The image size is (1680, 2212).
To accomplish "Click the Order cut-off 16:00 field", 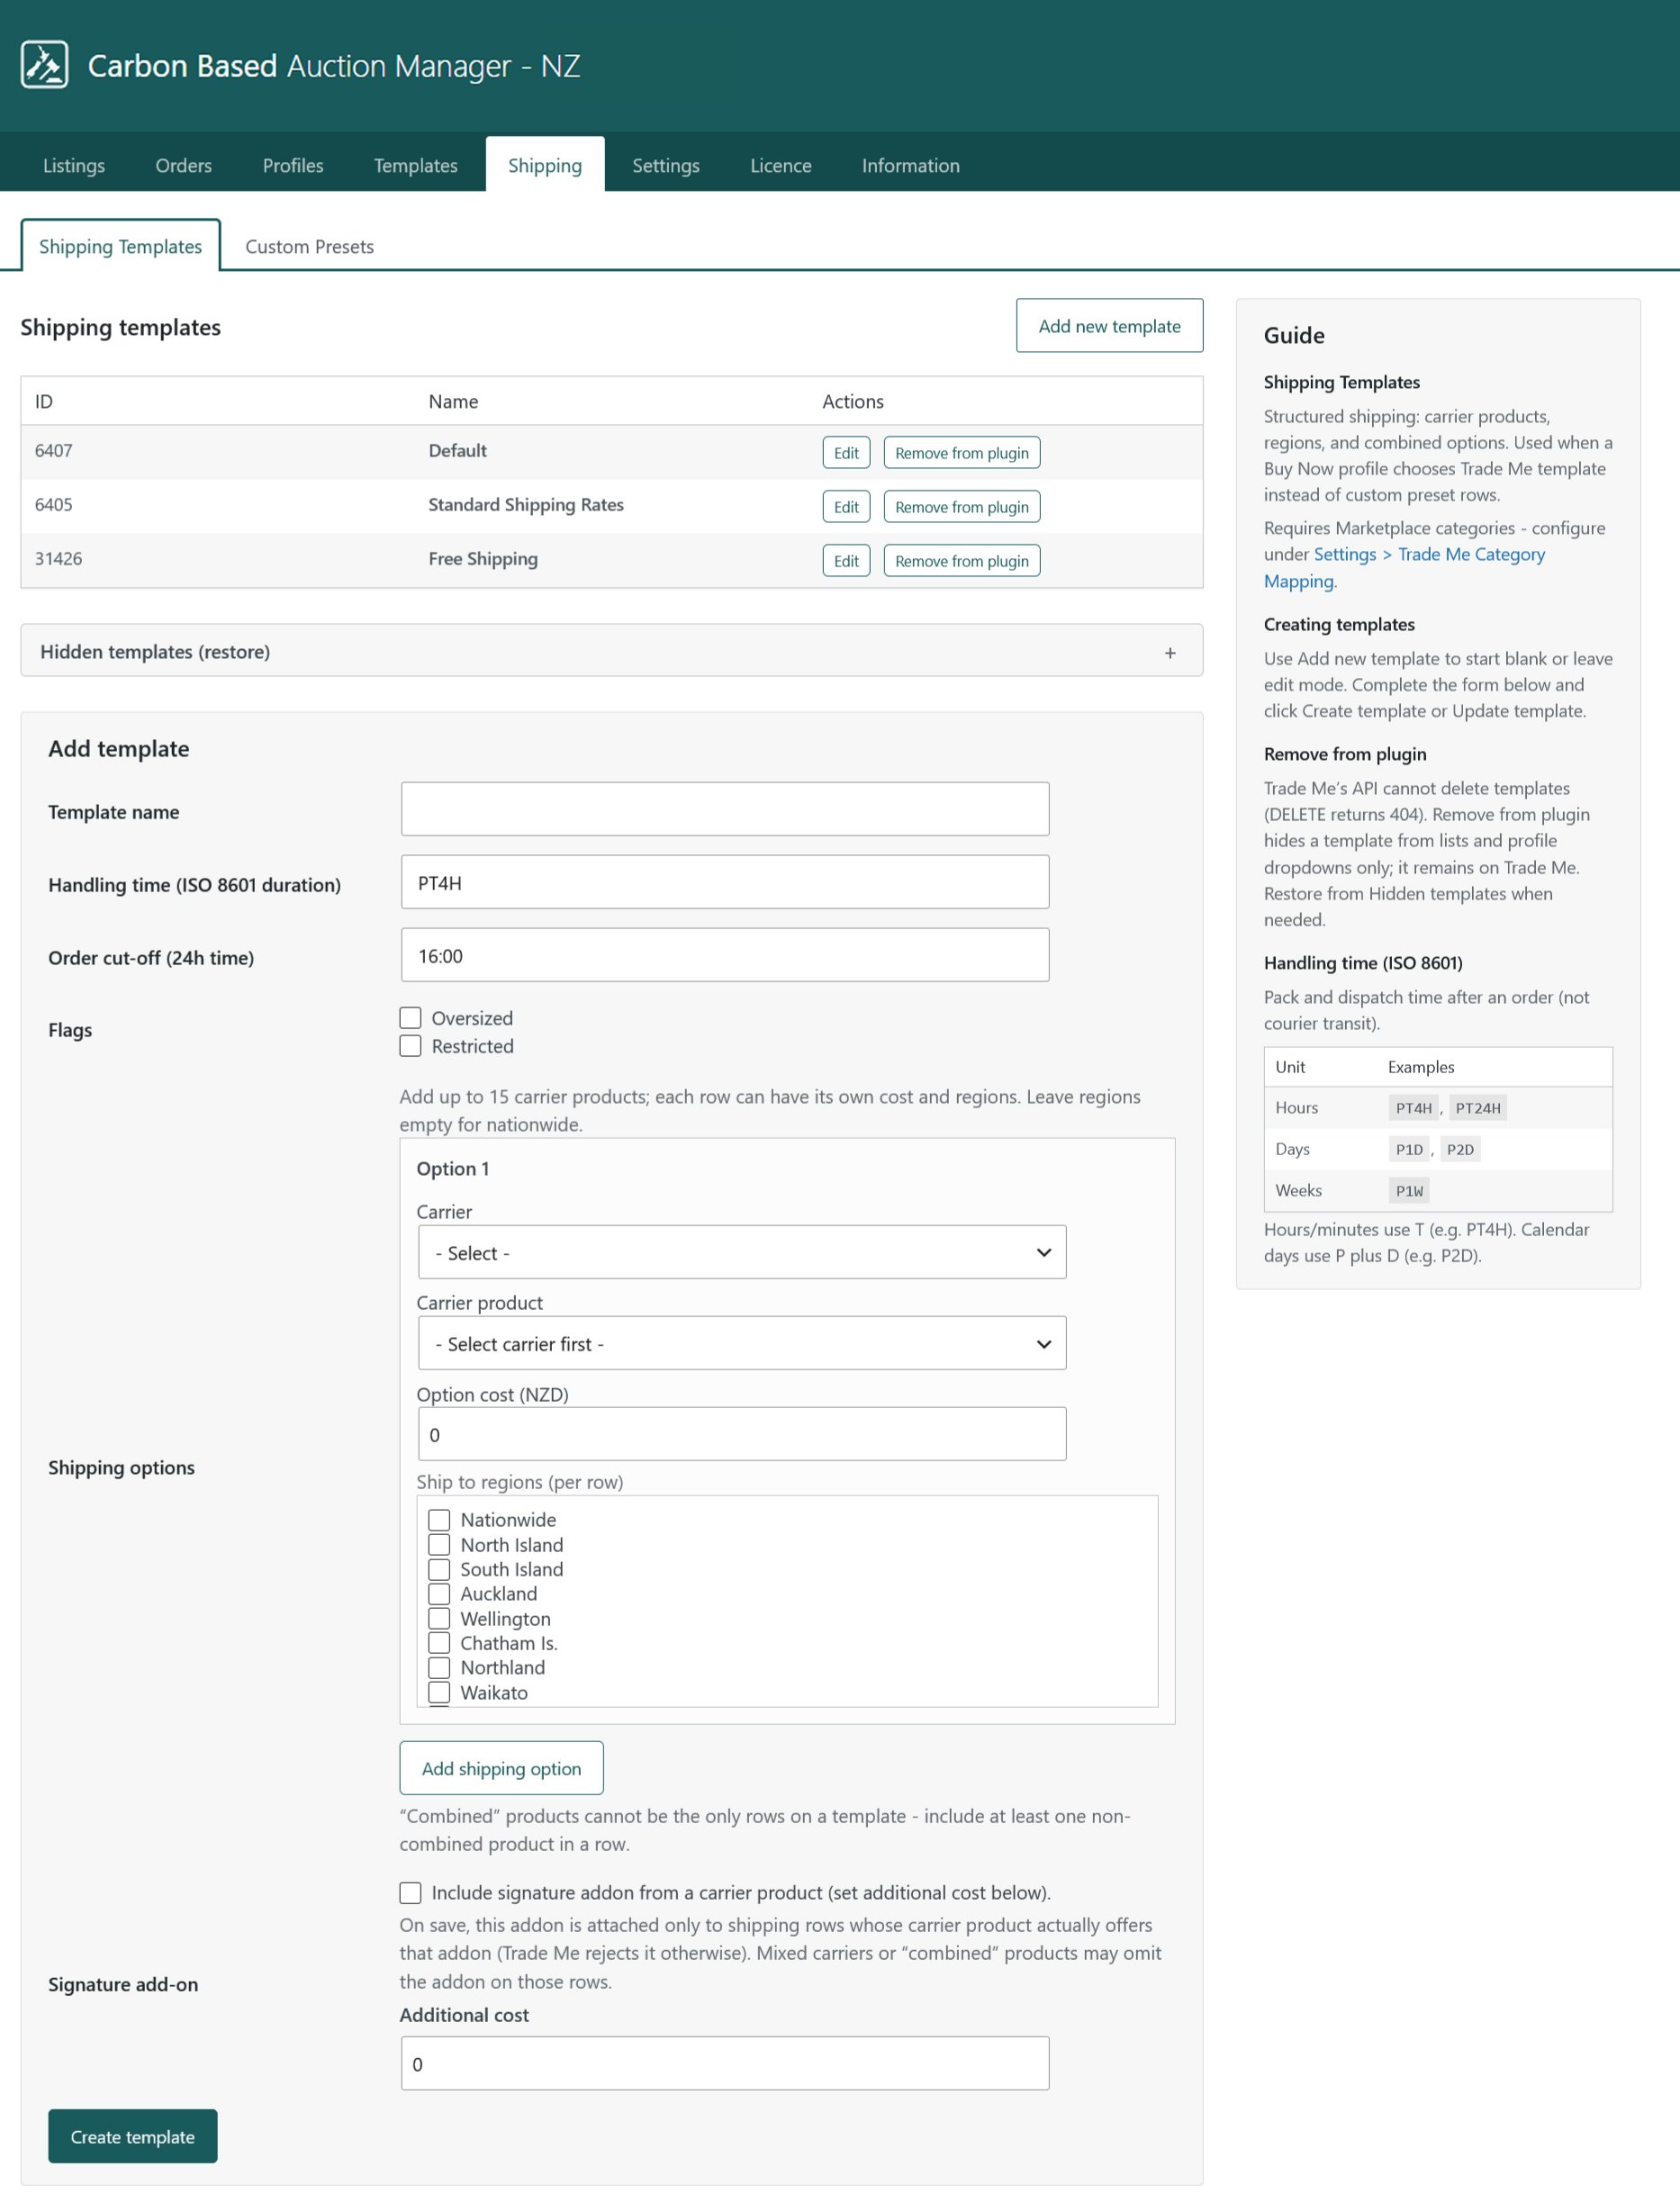I will (x=725, y=955).
